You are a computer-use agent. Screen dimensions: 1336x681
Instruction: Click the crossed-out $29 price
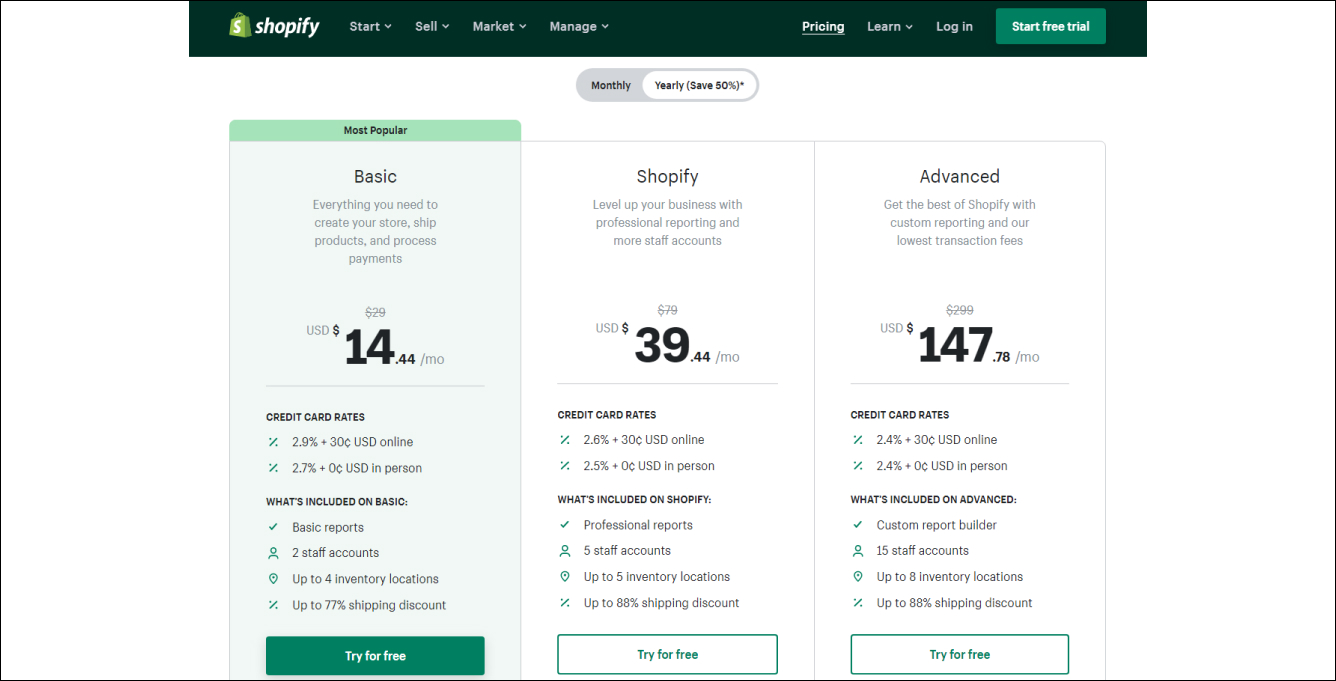coord(375,313)
